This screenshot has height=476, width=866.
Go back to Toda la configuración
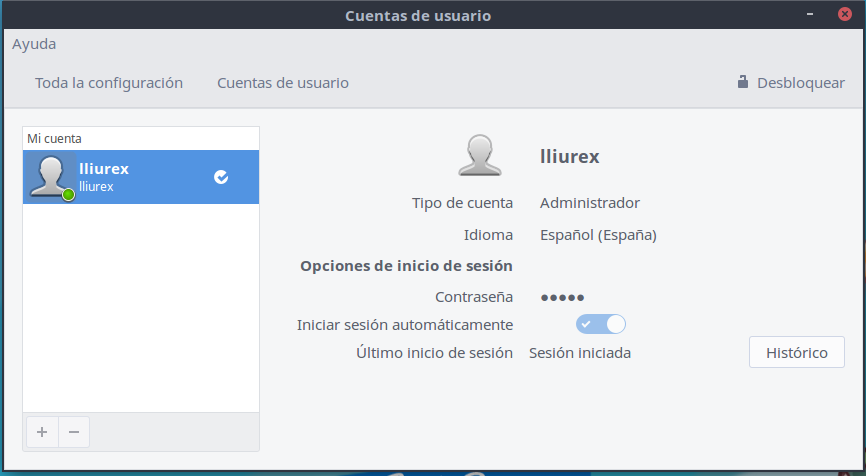[109, 83]
